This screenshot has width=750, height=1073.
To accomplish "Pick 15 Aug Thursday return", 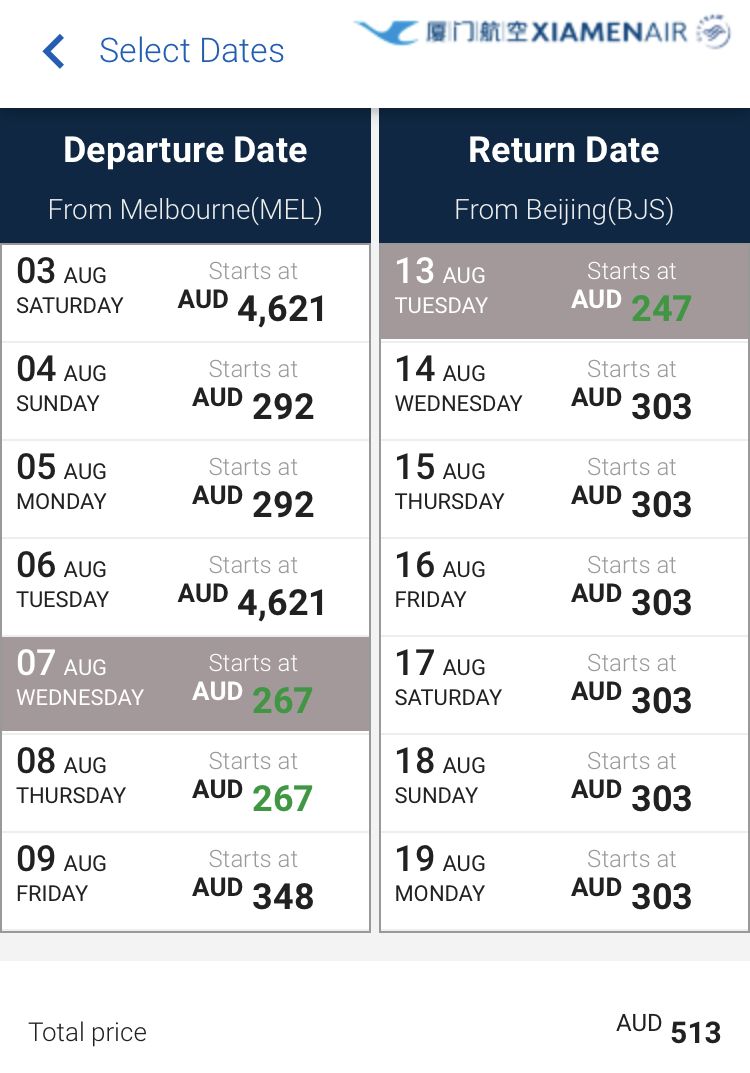I will 564,489.
